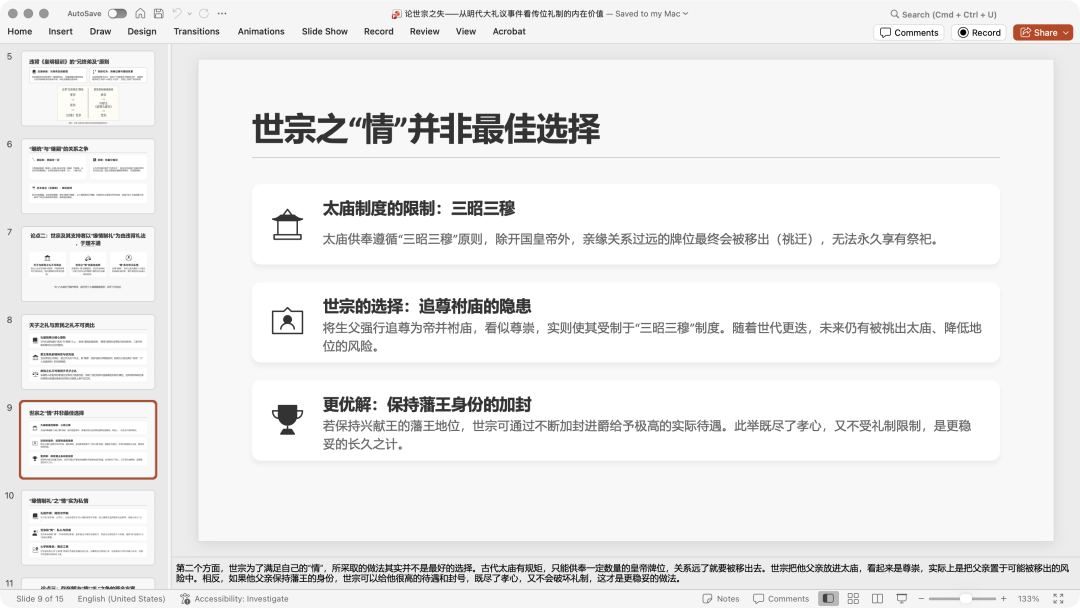
Task: Select slide 5 thumbnail
Action: point(88,88)
